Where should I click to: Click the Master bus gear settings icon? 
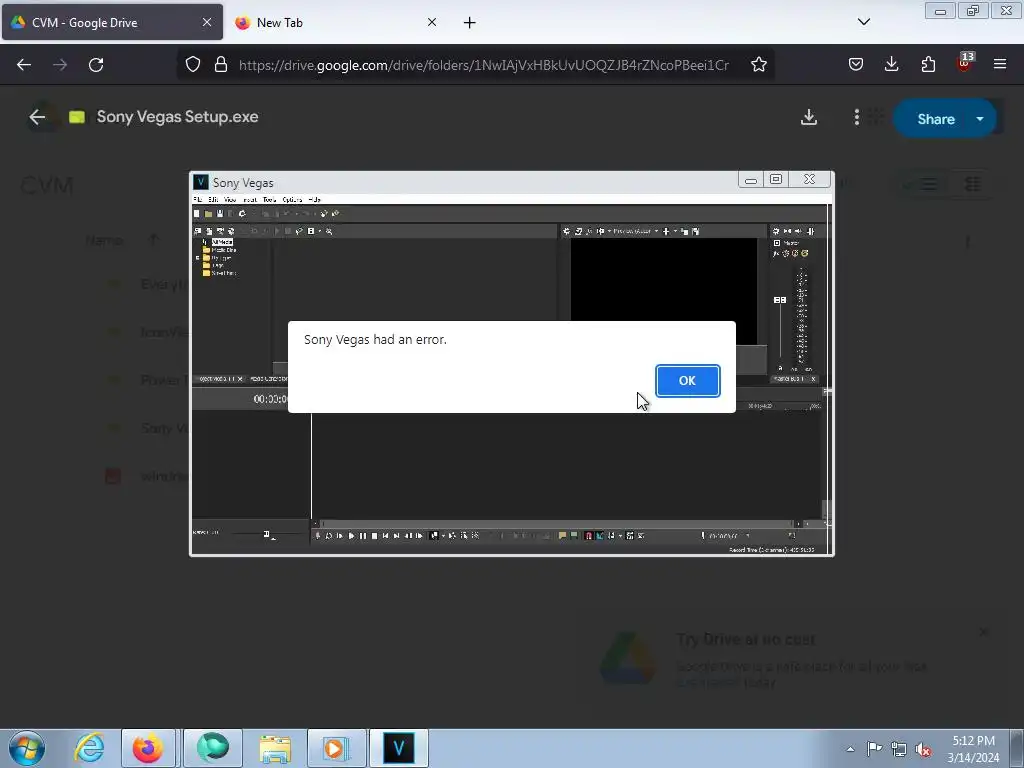pyautogui.click(x=776, y=231)
